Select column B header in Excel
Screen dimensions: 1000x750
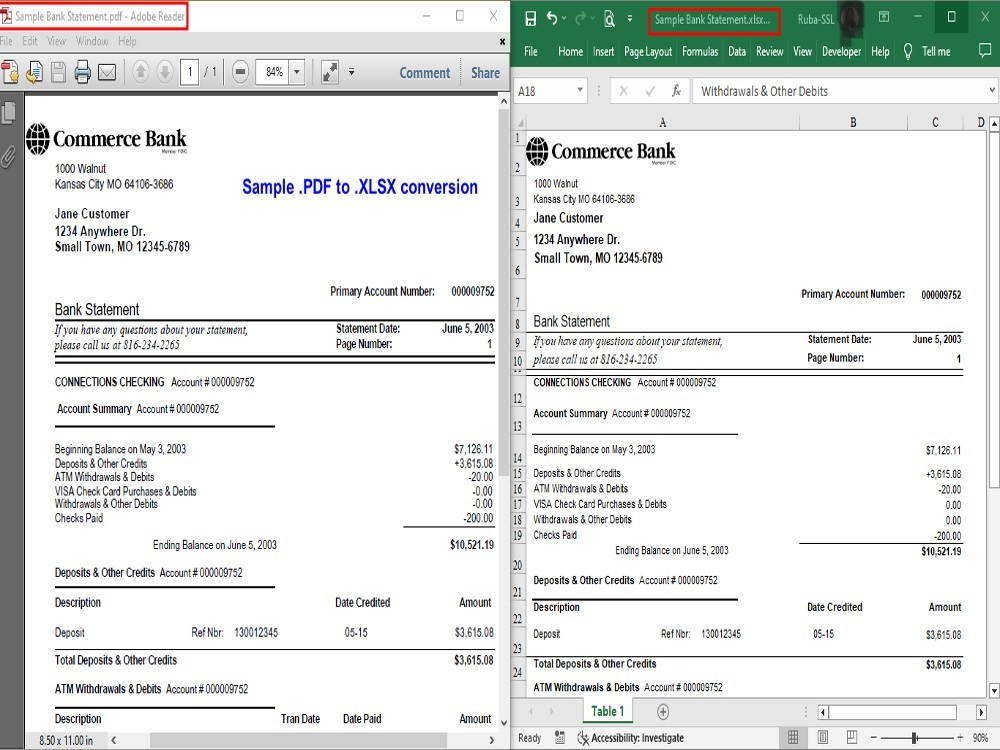point(853,122)
